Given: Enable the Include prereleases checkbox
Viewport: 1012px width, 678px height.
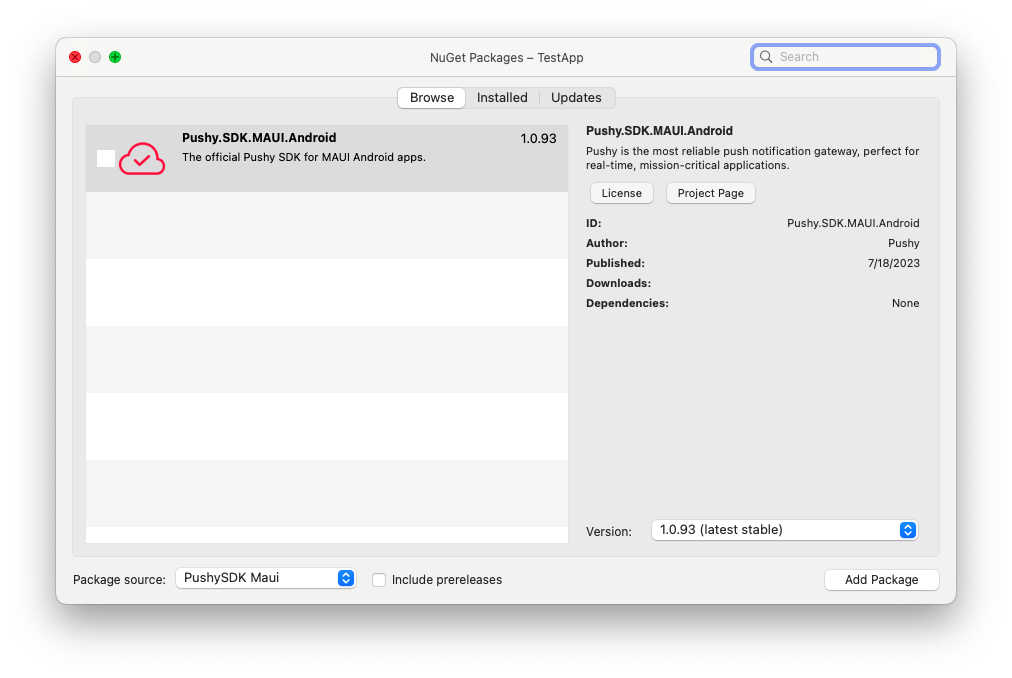Looking at the screenshot, I should pyautogui.click(x=379, y=580).
